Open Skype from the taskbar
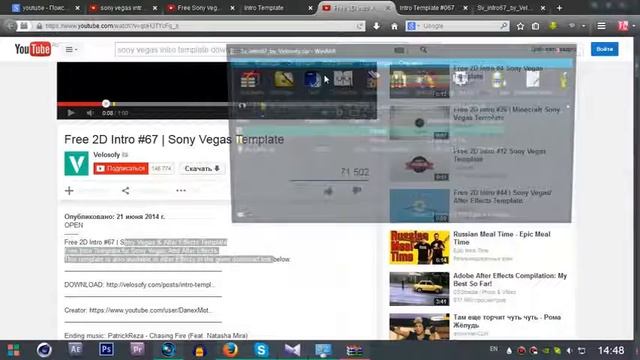The width and height of the screenshot is (640, 360). [261, 350]
